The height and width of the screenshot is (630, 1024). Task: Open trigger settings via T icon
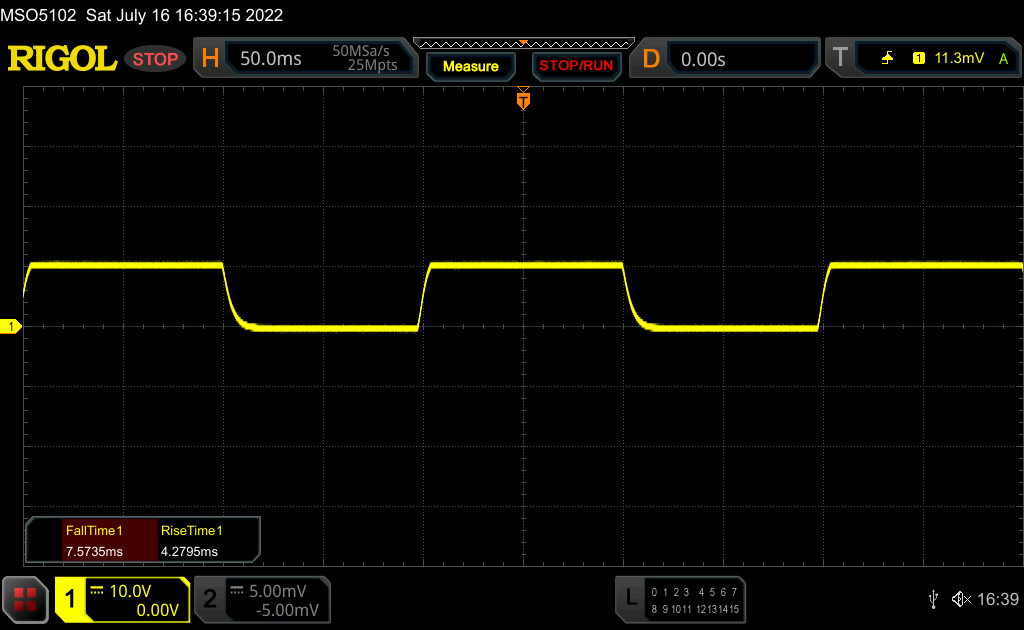click(x=840, y=59)
